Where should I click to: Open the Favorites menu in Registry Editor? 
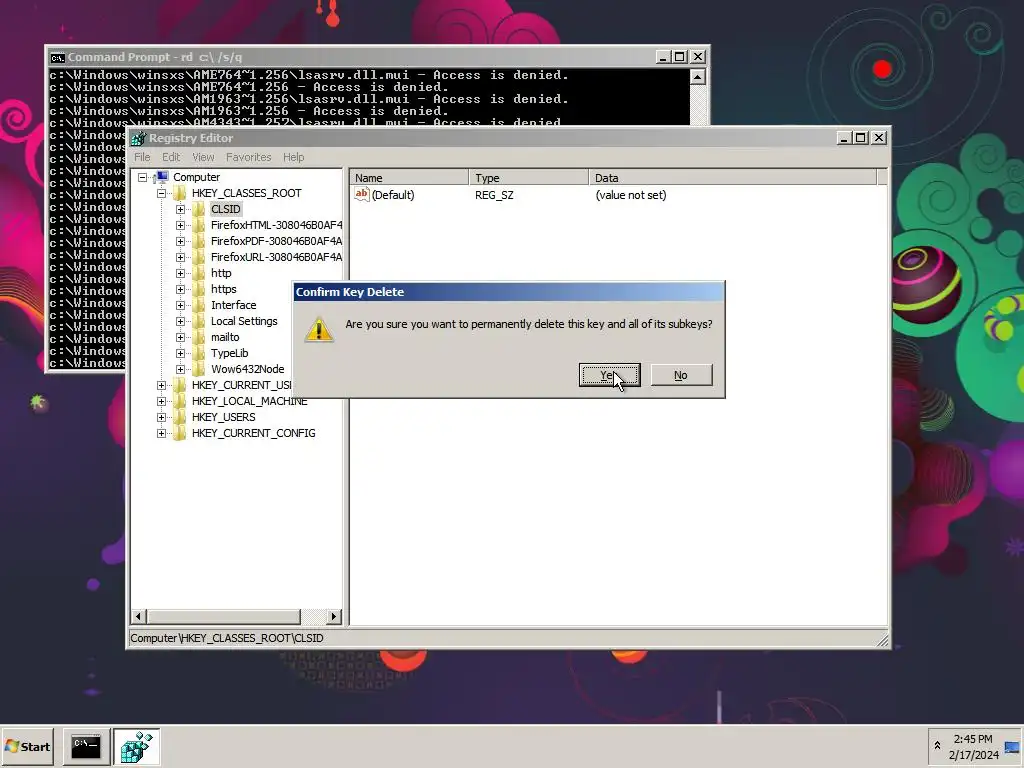click(x=248, y=157)
